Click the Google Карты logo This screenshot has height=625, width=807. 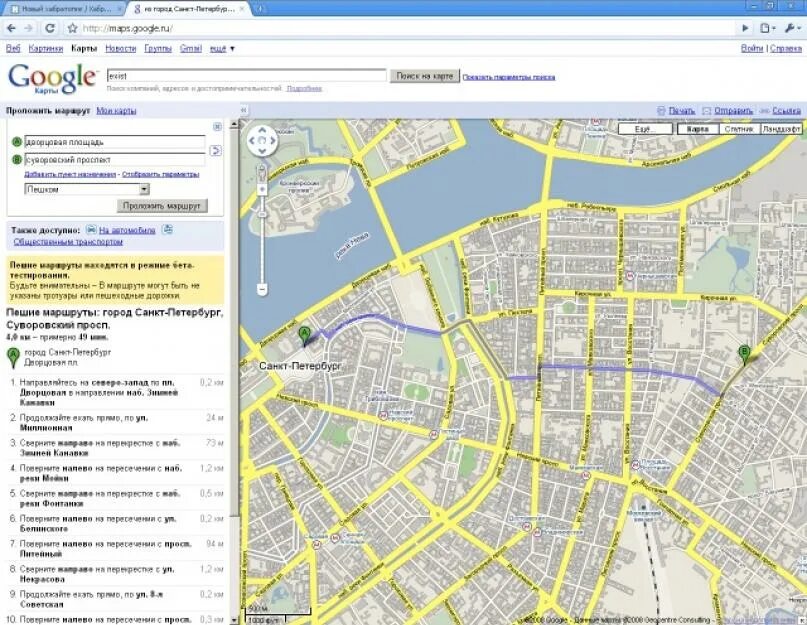coord(52,79)
